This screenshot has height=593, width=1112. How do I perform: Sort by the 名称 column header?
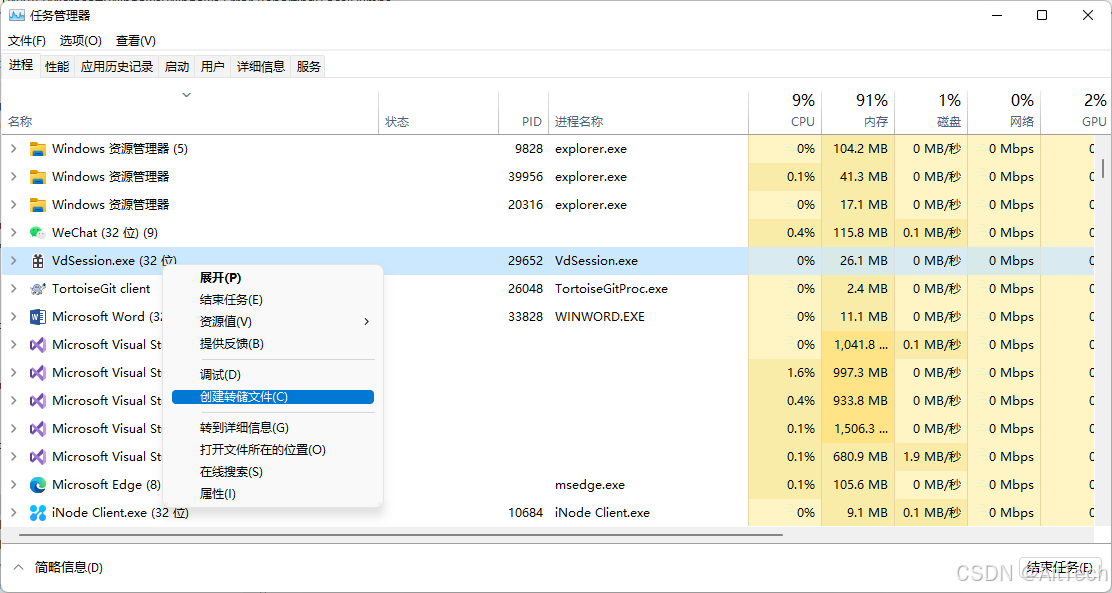click(190, 113)
